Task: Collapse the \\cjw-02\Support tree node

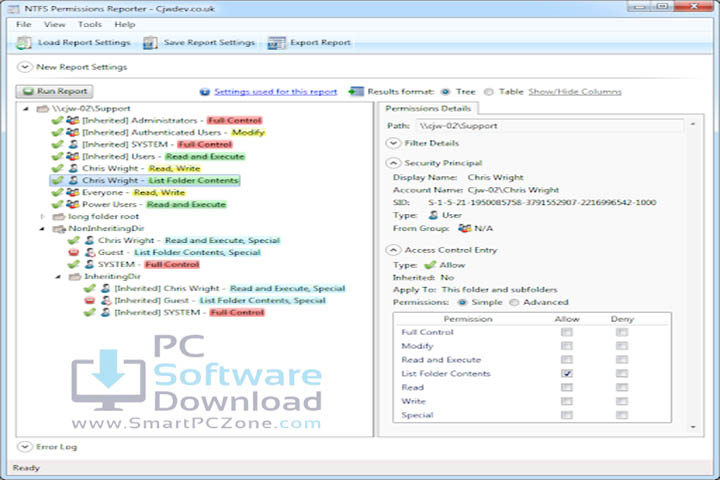Action: coord(26,109)
